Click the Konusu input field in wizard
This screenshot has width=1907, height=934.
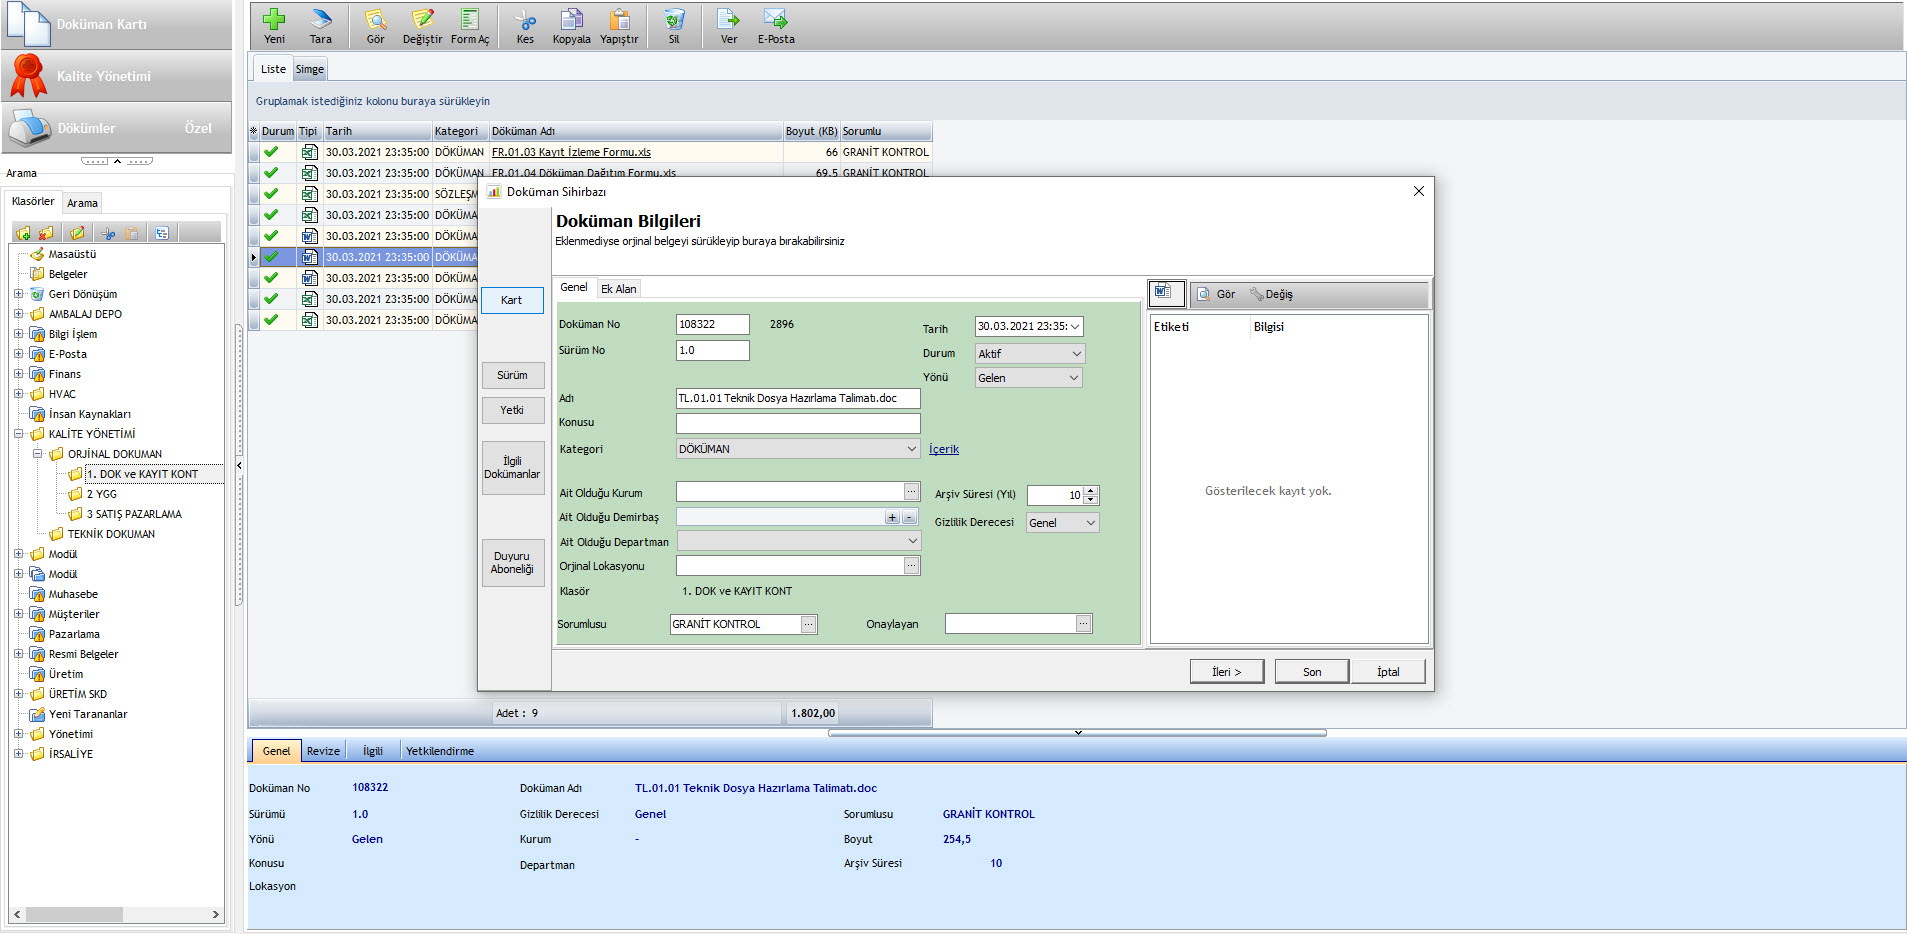pos(797,423)
